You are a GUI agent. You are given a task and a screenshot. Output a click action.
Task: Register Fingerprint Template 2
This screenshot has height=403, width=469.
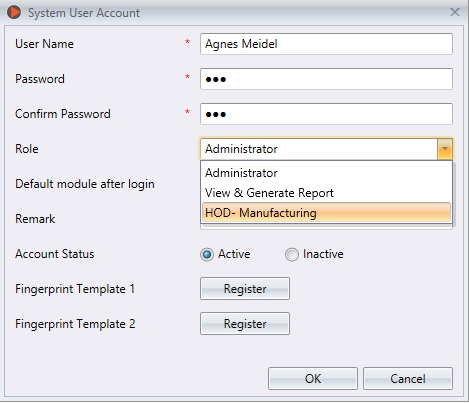245,324
